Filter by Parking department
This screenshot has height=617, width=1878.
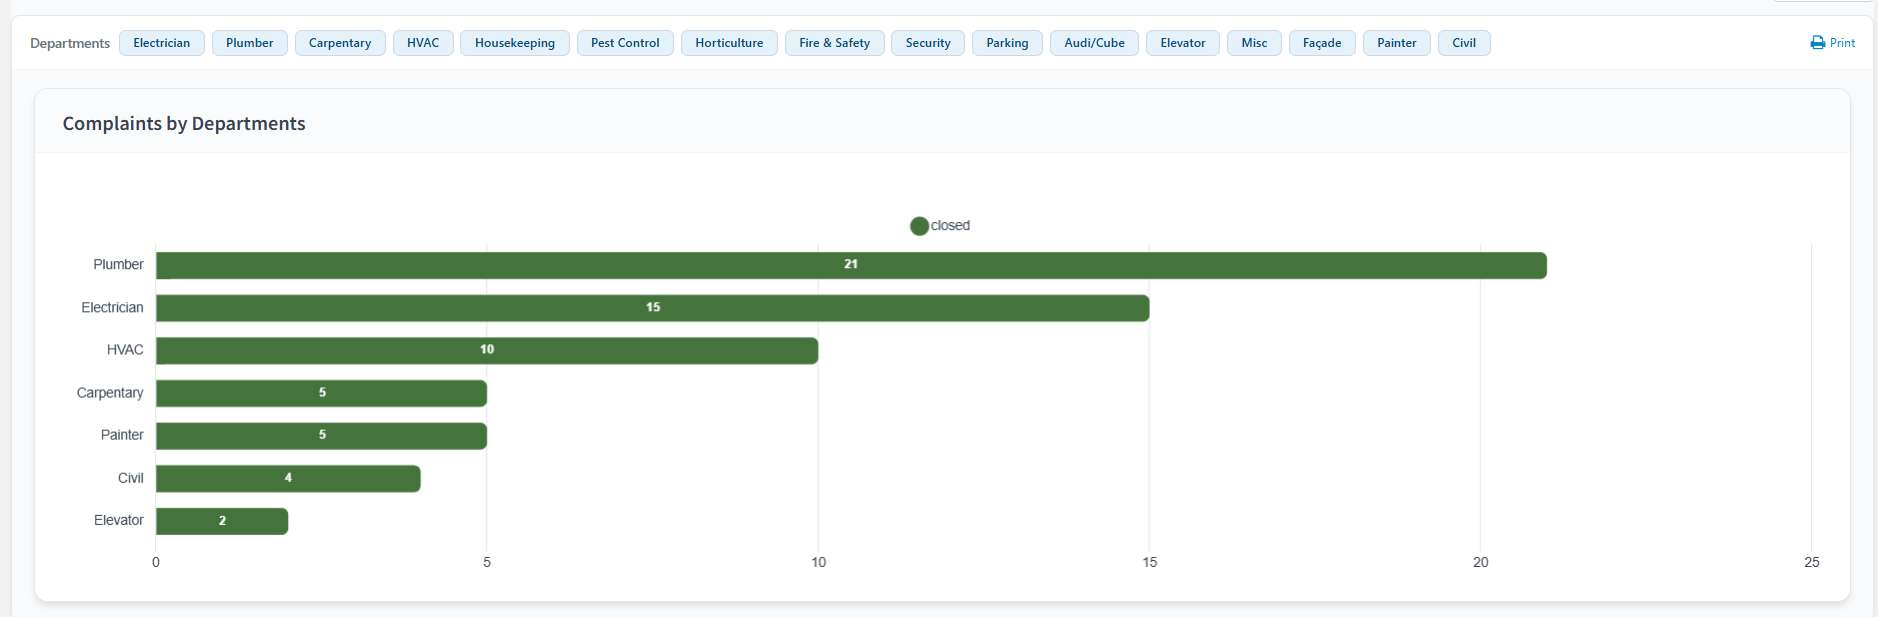coord(1007,43)
